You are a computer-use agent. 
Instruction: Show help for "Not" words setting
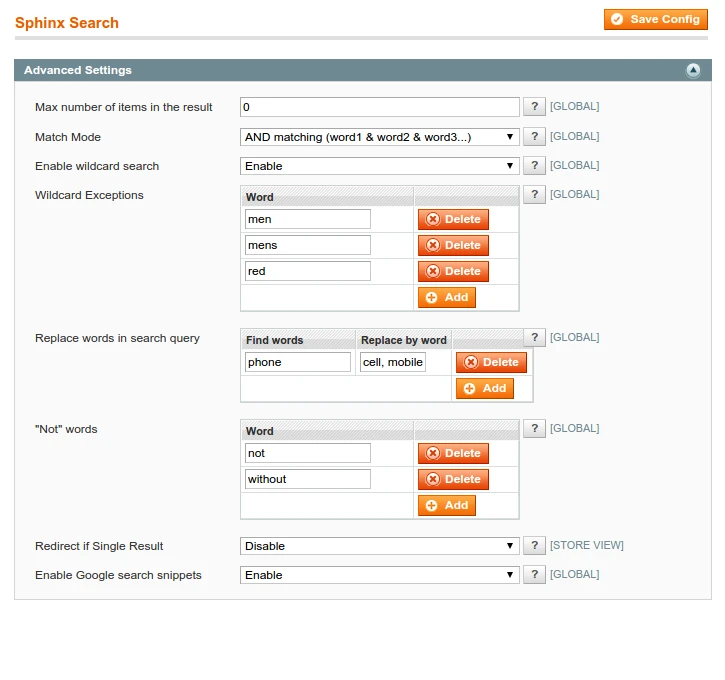point(535,429)
